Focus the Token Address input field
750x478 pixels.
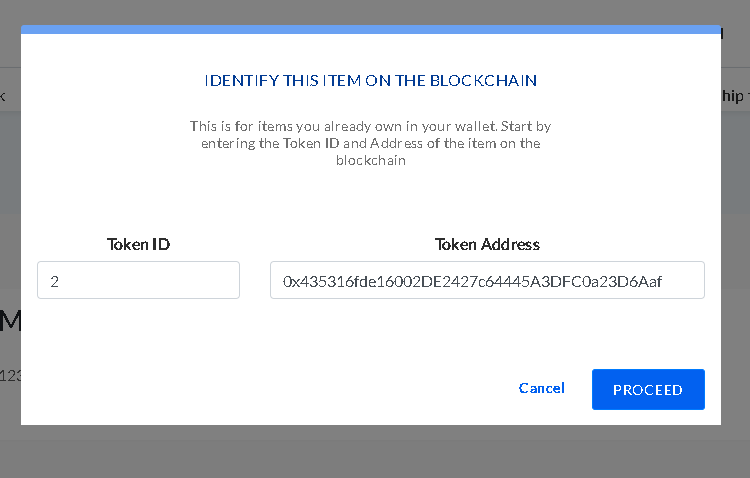(x=487, y=280)
